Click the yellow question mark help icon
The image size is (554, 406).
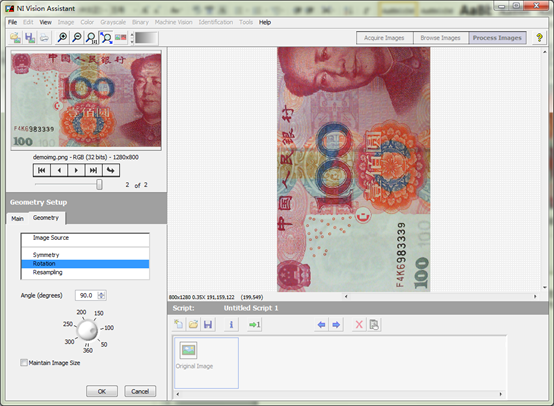pyautogui.click(x=539, y=37)
